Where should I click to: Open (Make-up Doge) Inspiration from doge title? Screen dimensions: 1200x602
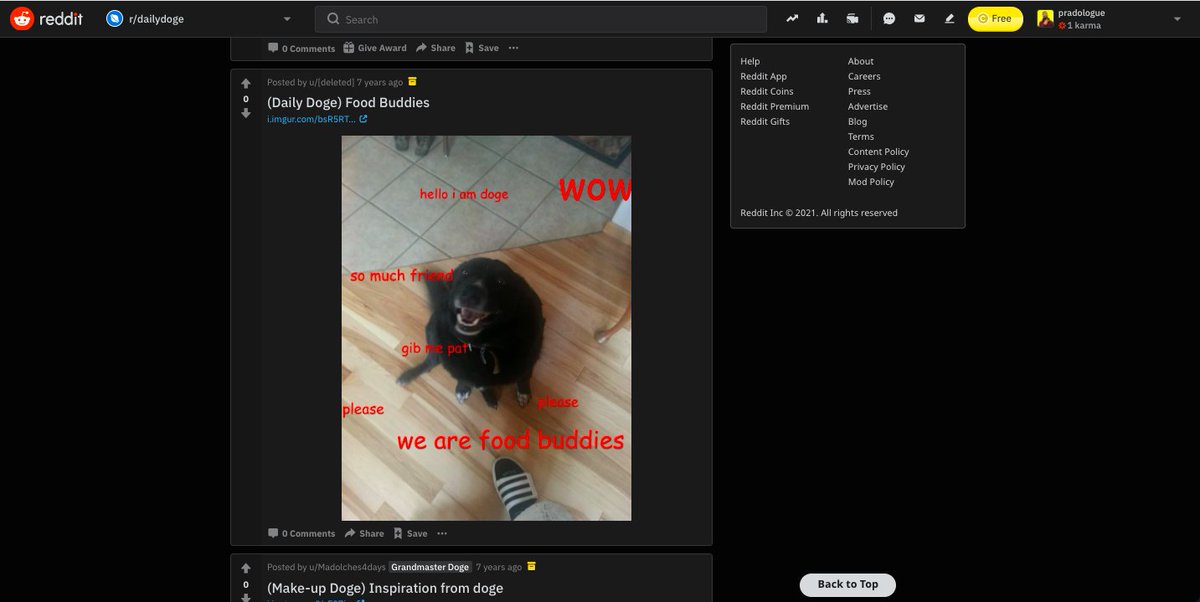pyautogui.click(x=385, y=588)
